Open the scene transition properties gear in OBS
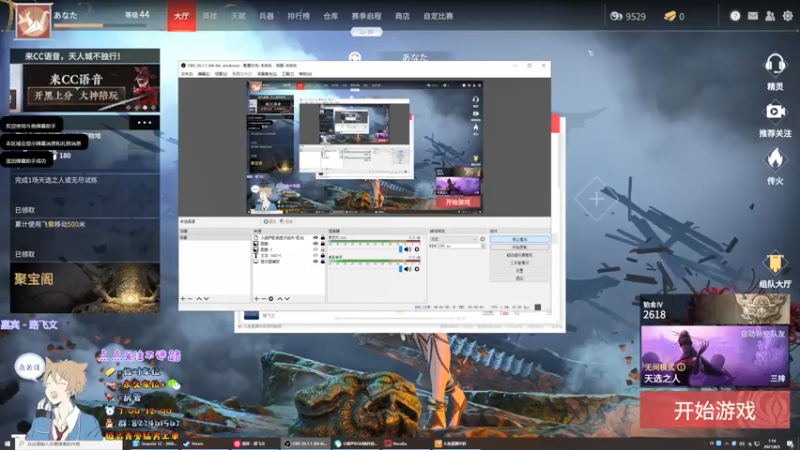 tap(483, 239)
